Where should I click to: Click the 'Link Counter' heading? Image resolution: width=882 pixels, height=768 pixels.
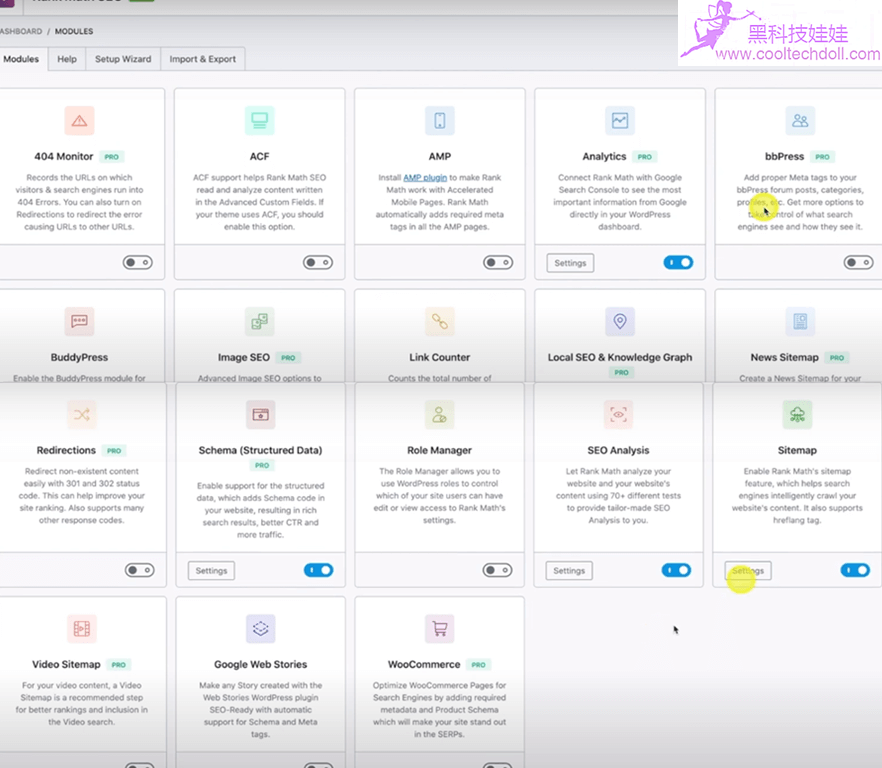click(x=439, y=357)
